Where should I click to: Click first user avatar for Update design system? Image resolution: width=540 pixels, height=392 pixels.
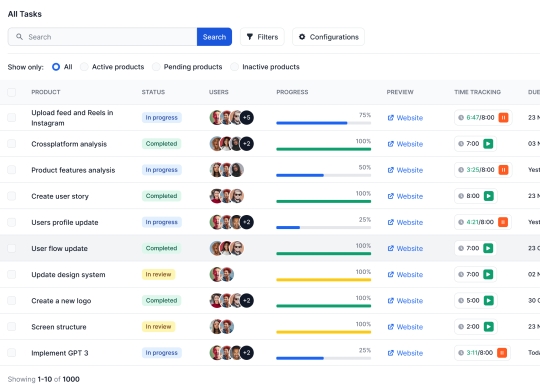point(215,274)
